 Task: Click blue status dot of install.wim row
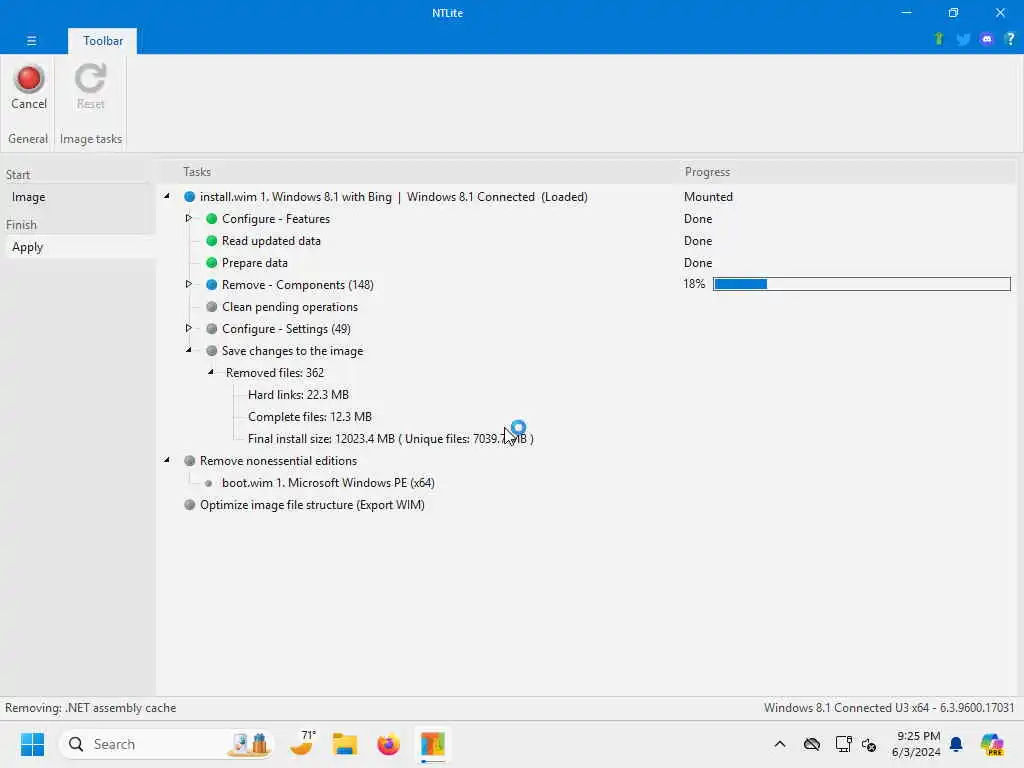(x=189, y=197)
